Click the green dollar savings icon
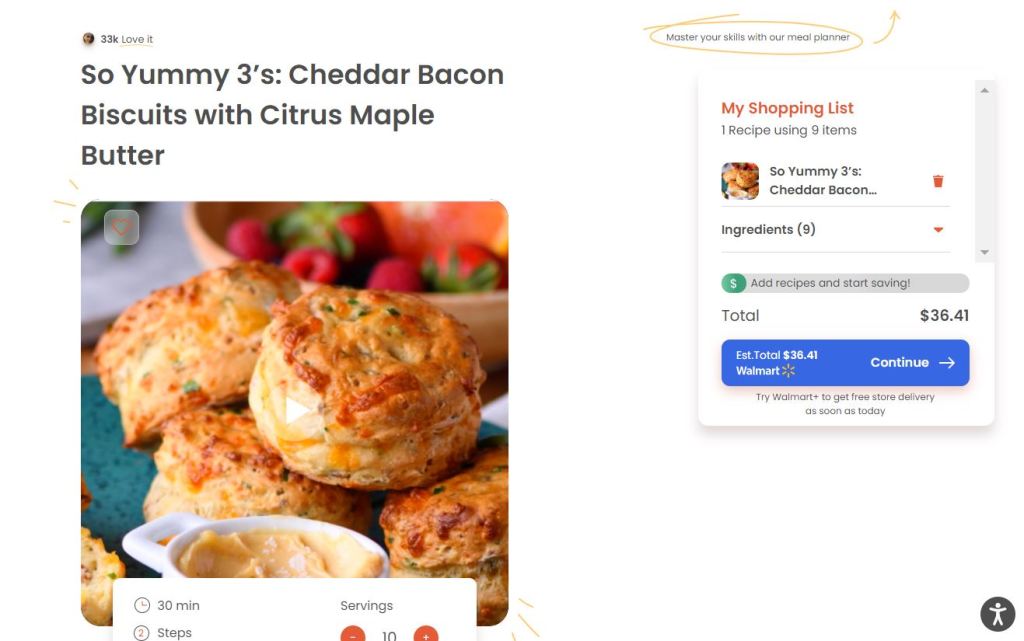Image resolution: width=1024 pixels, height=641 pixels. [733, 283]
